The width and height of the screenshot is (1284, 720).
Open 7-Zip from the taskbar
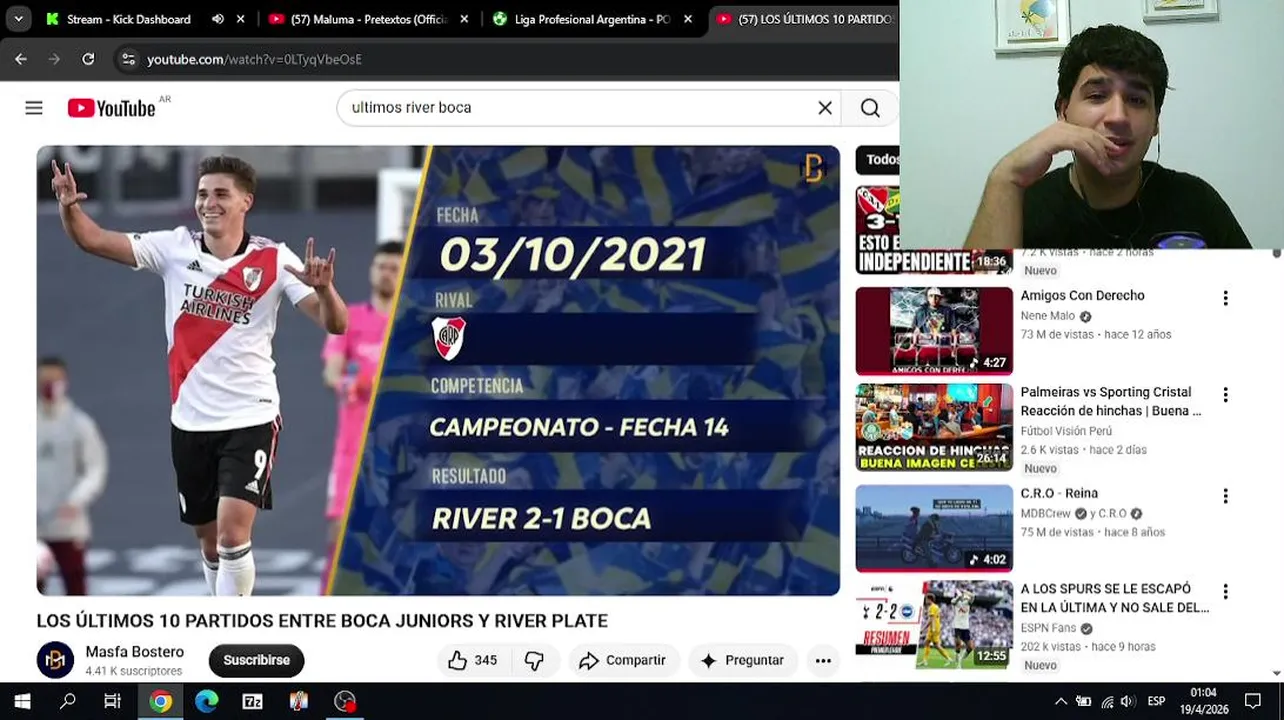[x=252, y=701]
